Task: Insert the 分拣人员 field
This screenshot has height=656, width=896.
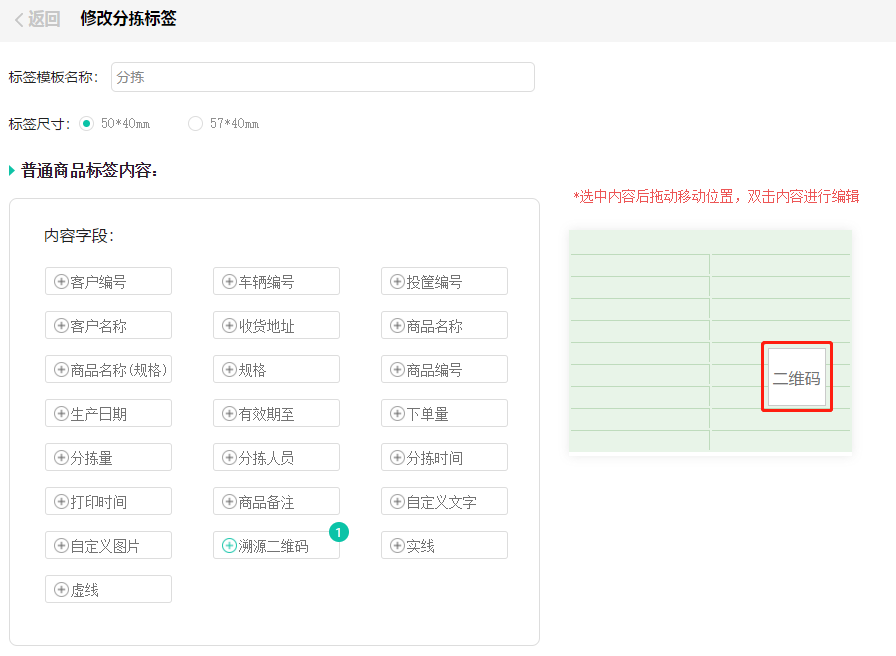Action: pos(276,457)
